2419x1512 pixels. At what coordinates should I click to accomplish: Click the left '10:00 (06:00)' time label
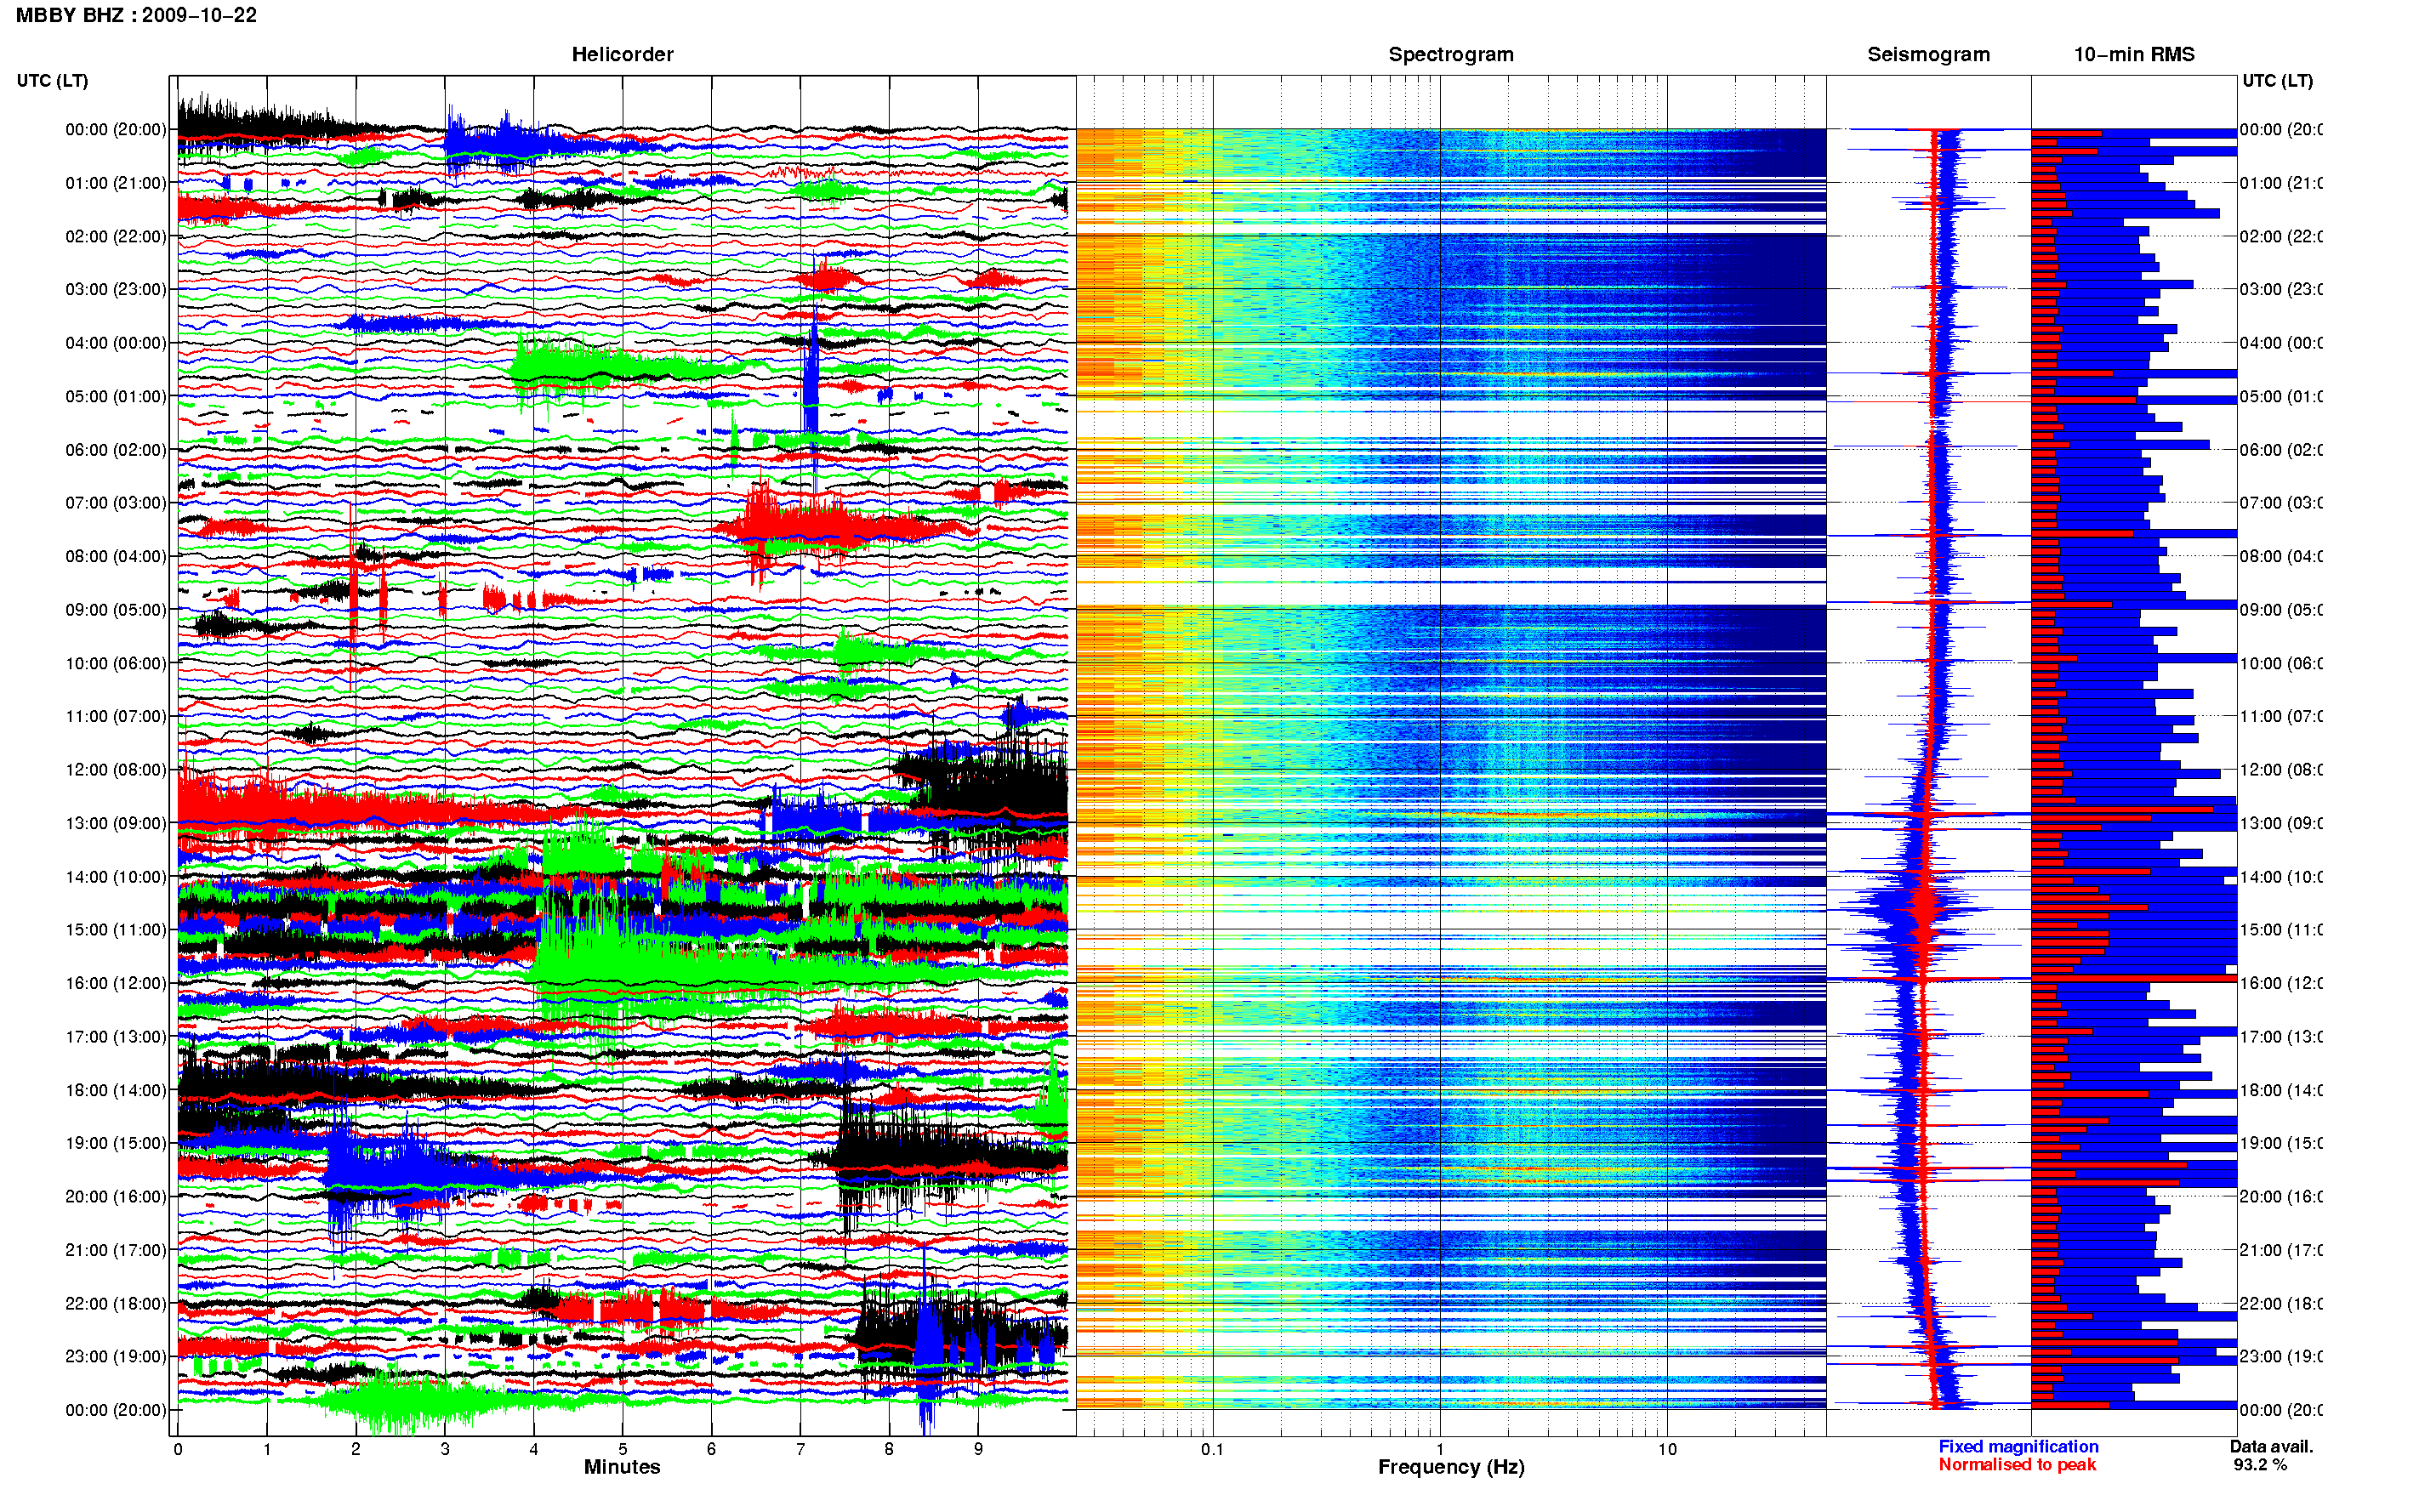[x=116, y=663]
